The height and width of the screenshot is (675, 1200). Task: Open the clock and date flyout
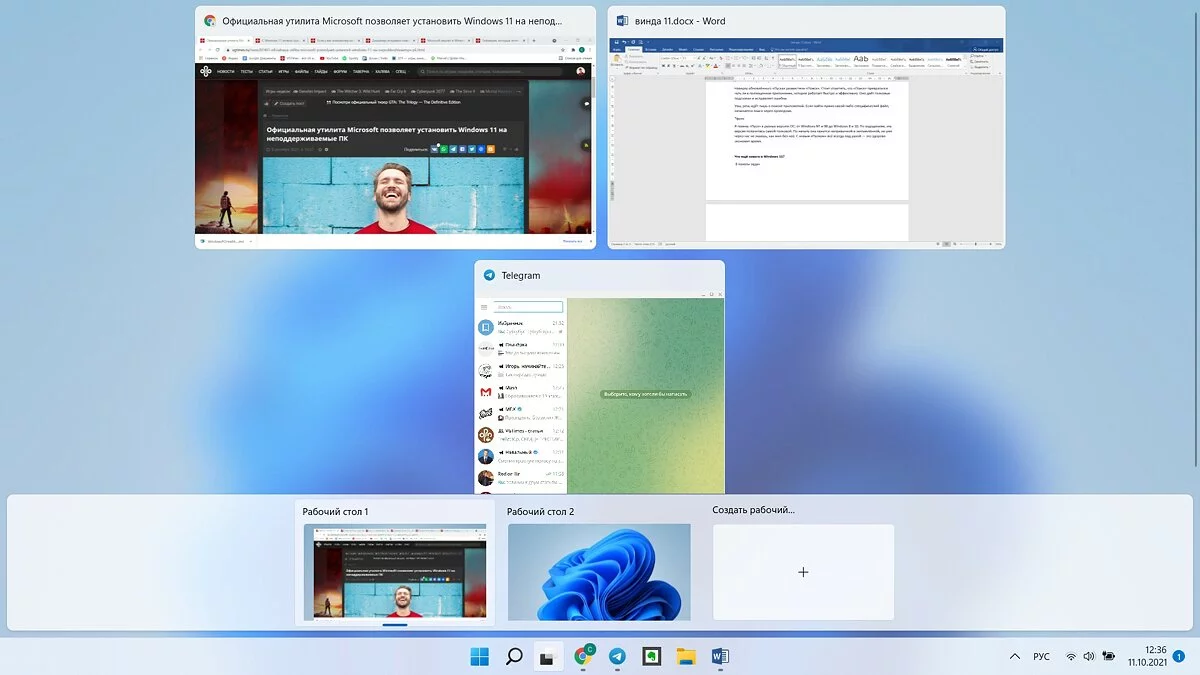click(1148, 656)
